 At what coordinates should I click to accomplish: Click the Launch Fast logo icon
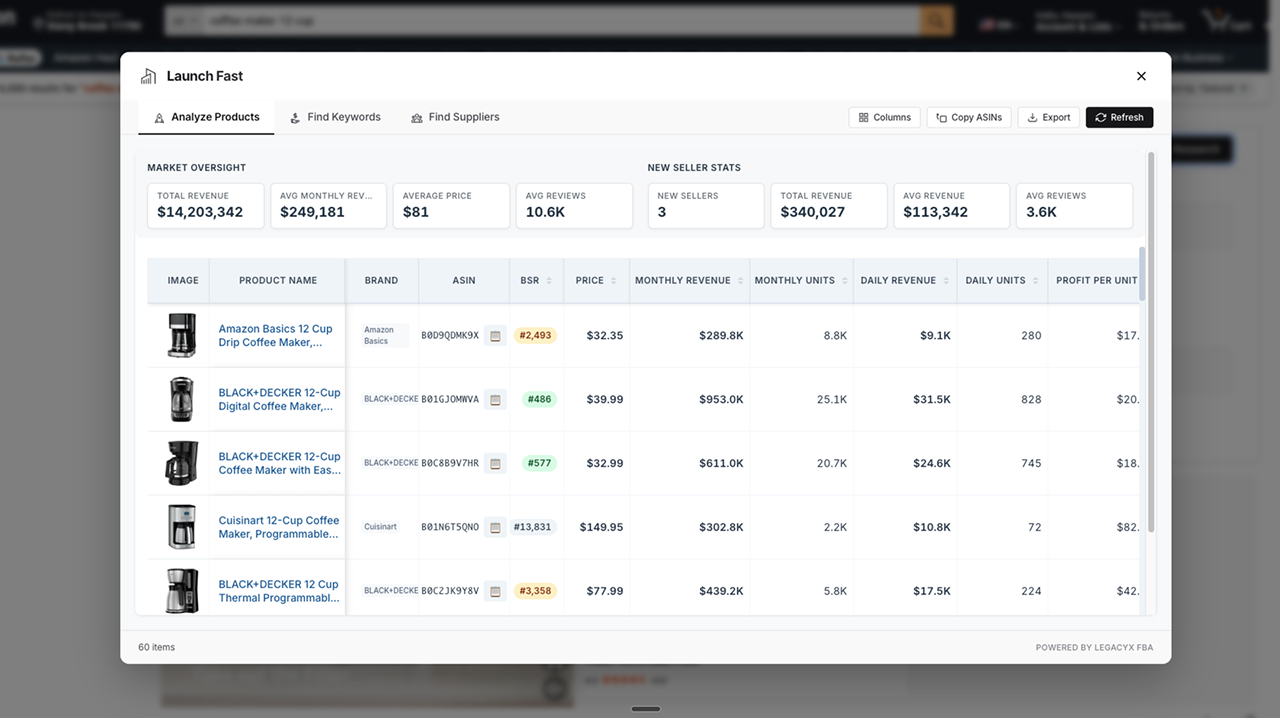click(149, 76)
